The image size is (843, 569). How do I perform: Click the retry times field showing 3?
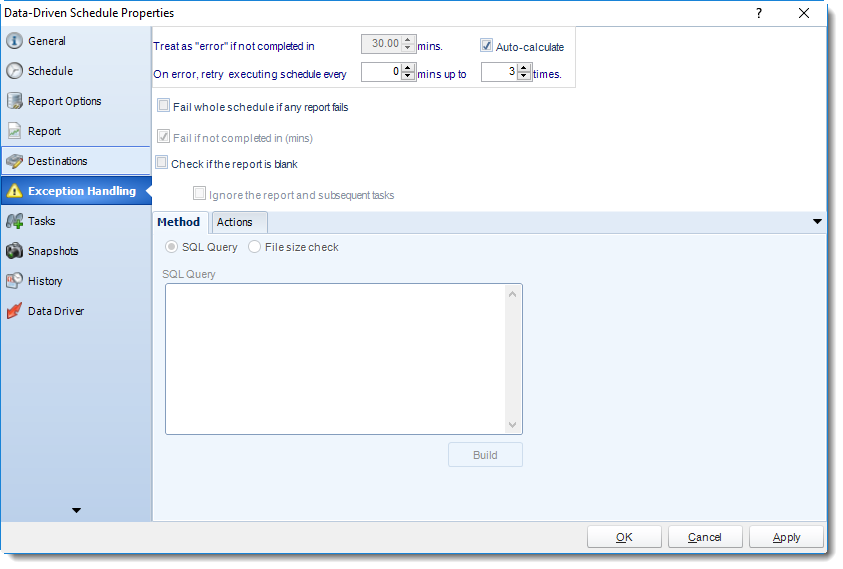click(x=499, y=72)
